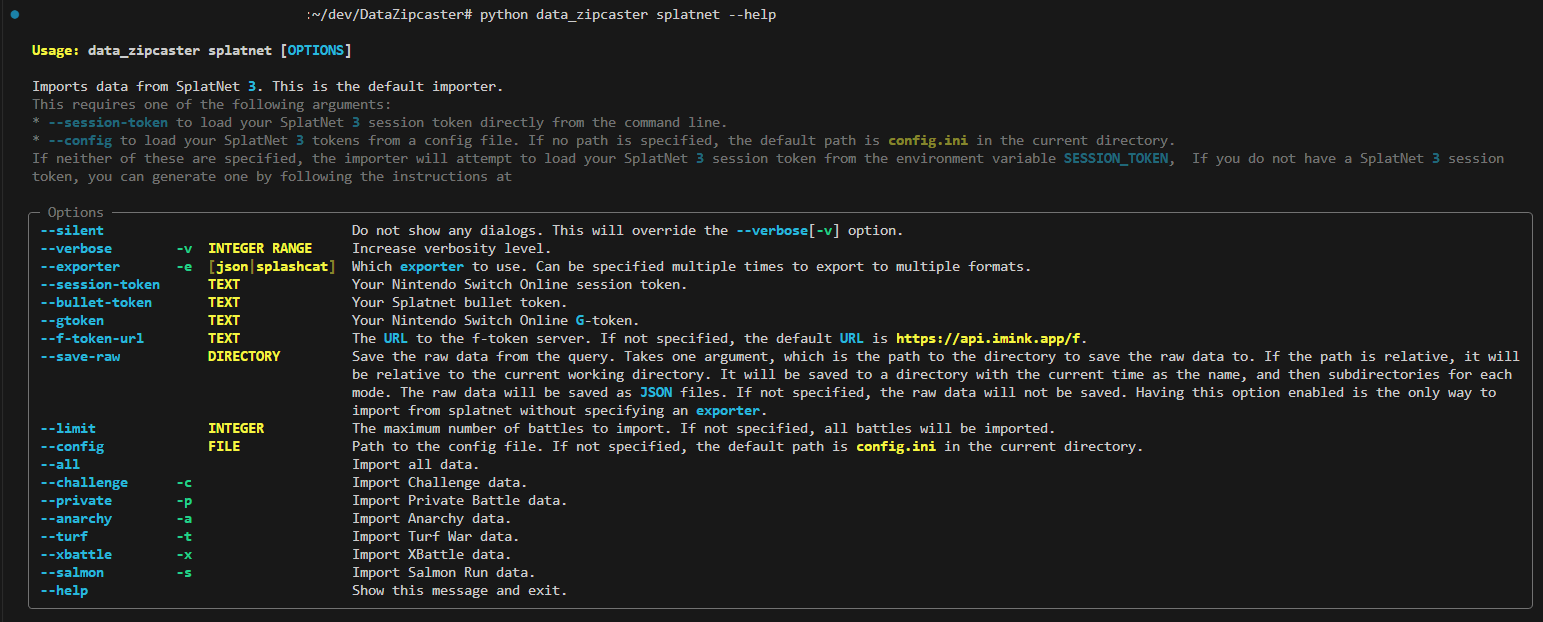Click the '-a' short flag

[184, 519]
